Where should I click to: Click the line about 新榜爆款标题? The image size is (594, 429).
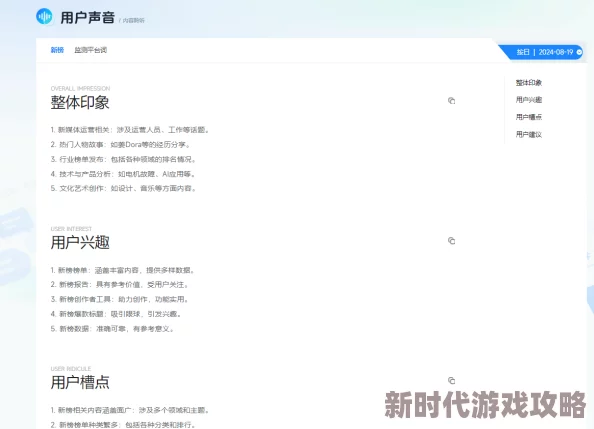pos(116,314)
